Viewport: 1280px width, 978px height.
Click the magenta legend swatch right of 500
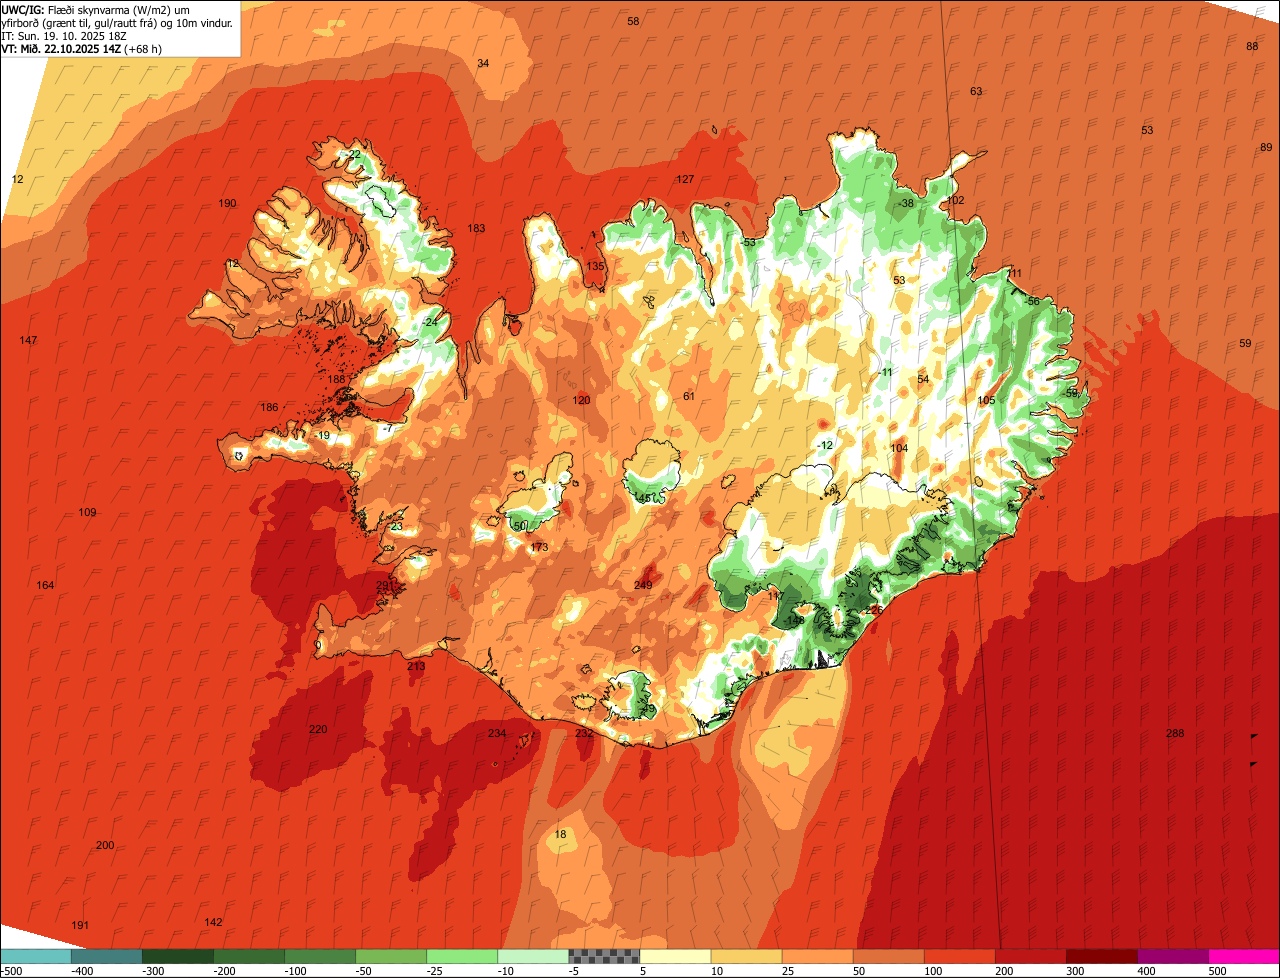(x=1243, y=956)
